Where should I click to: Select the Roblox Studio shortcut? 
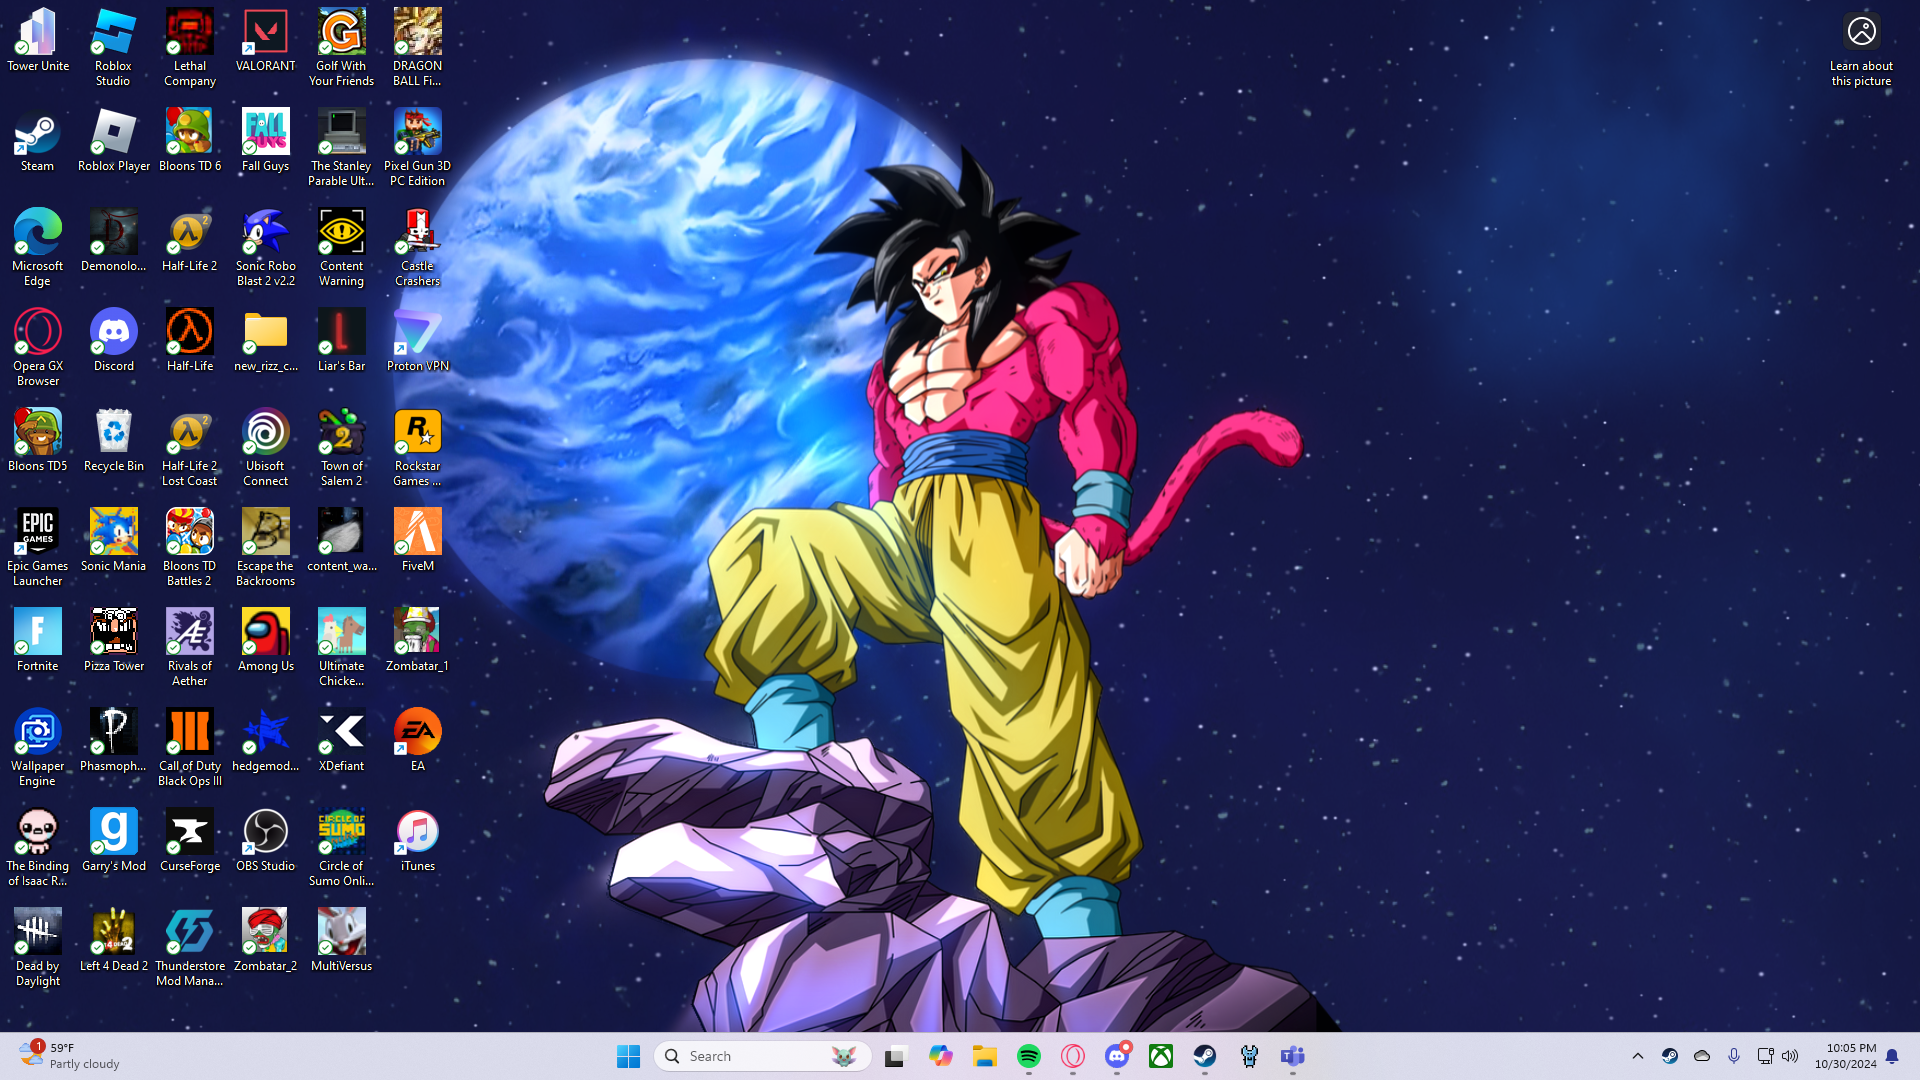[x=113, y=48]
